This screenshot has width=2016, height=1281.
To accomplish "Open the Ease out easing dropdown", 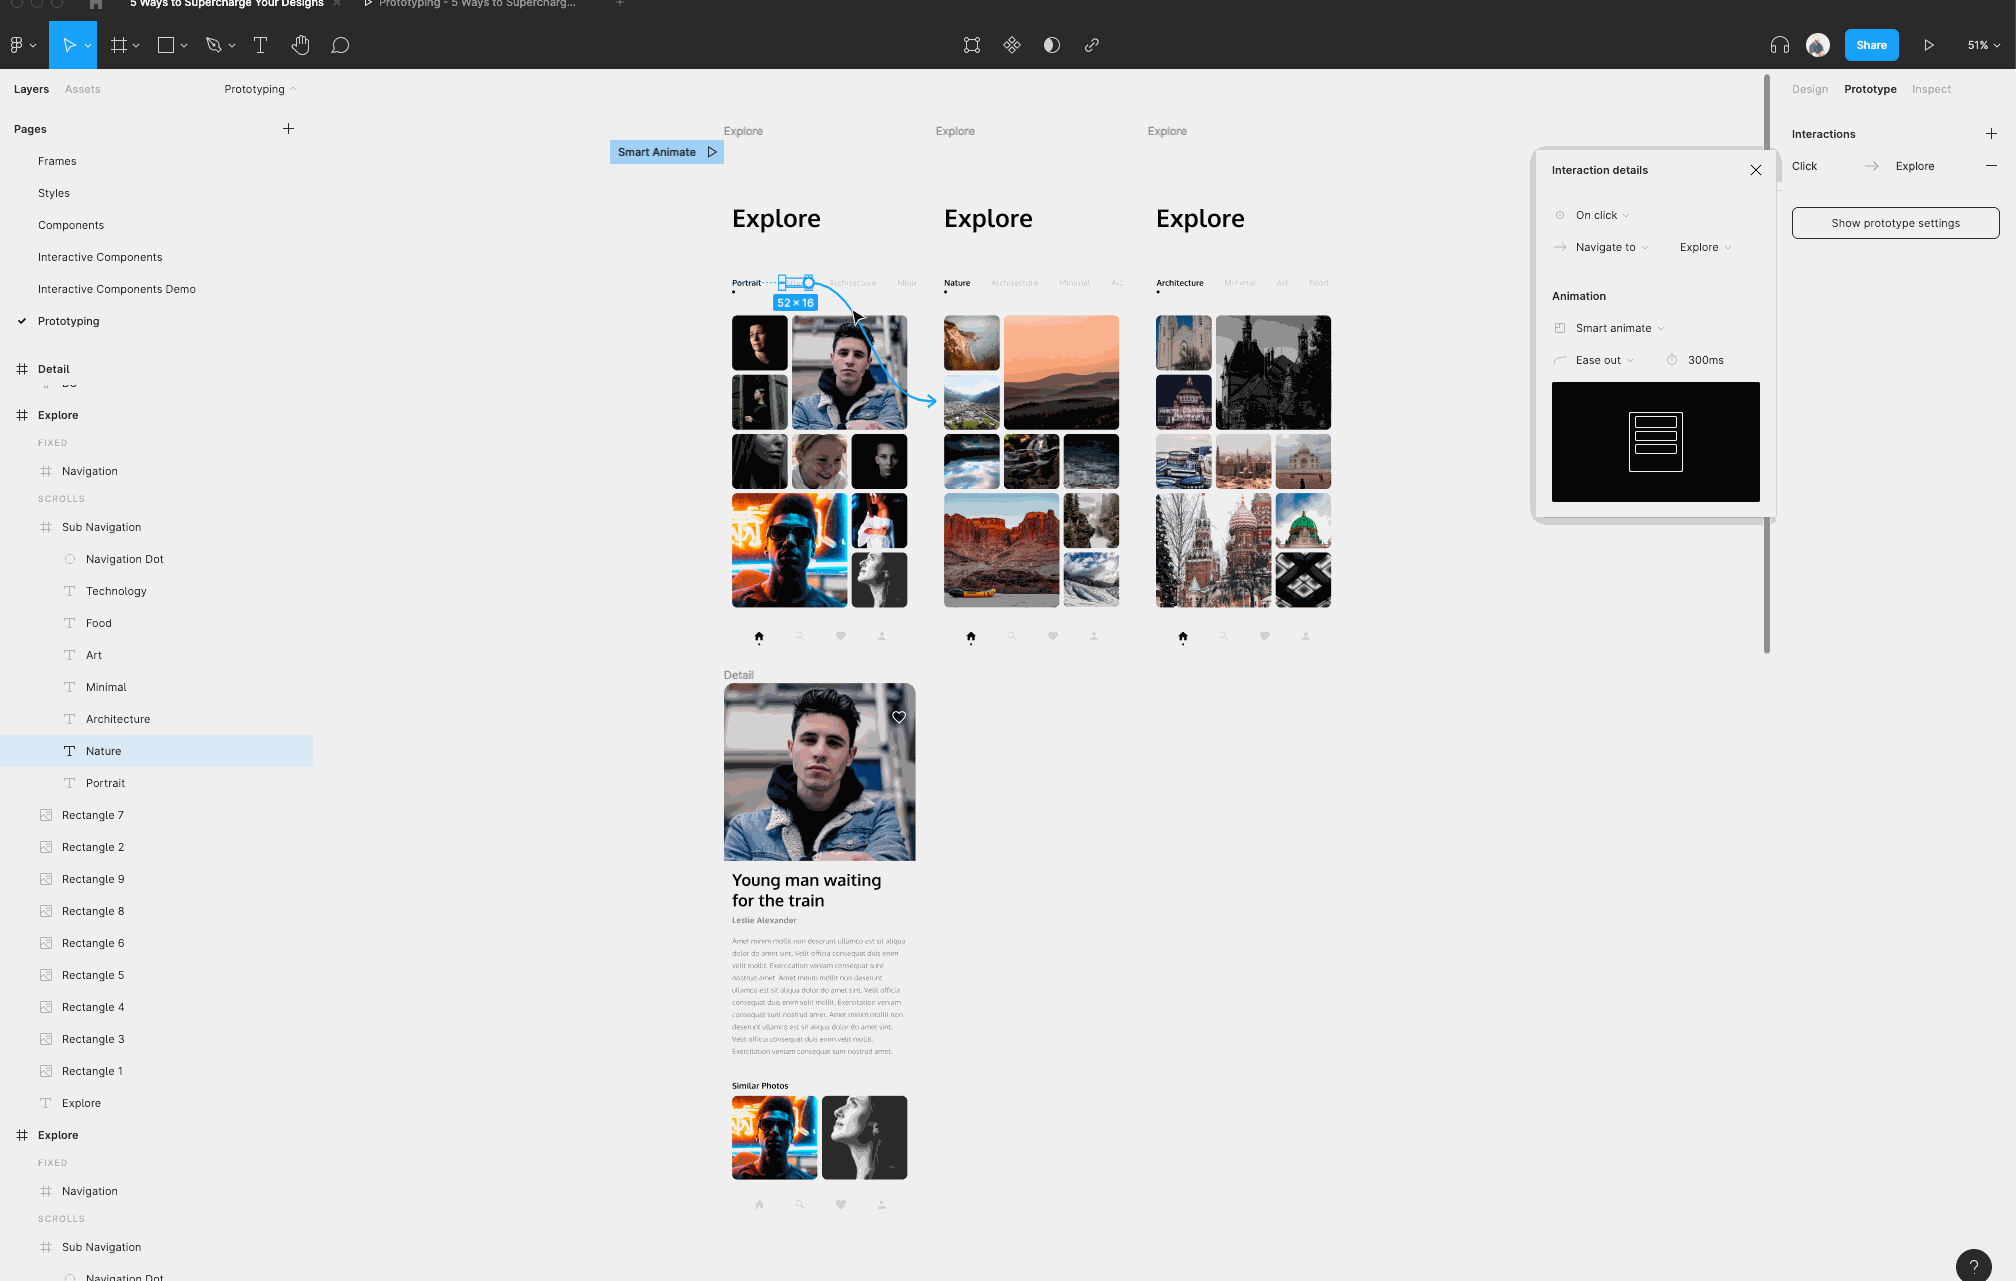I will pos(1604,360).
